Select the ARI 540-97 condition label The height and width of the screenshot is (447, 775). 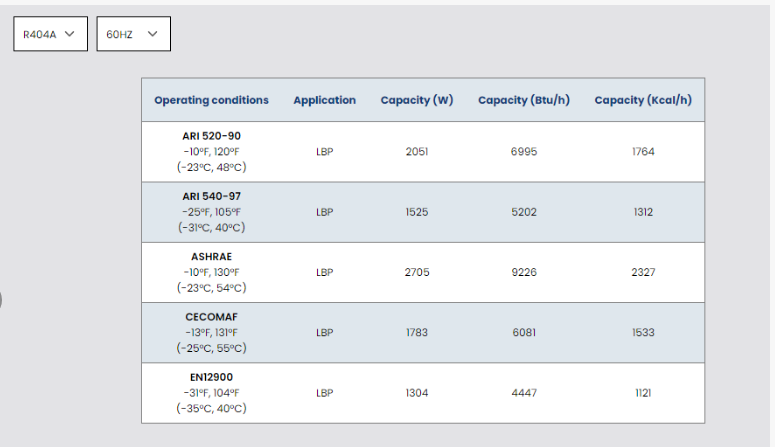[212, 196]
